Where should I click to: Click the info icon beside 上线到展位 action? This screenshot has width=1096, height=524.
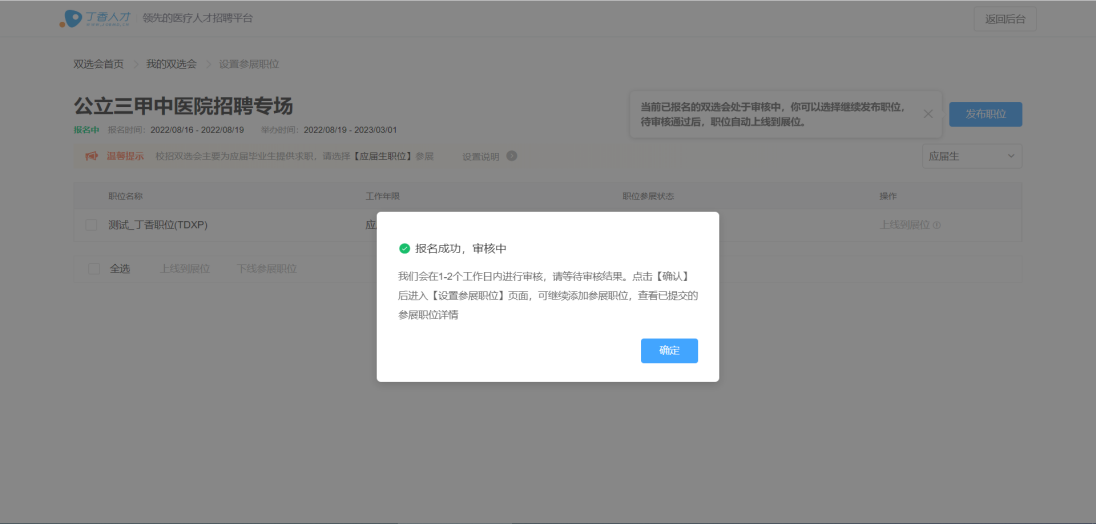(937, 225)
